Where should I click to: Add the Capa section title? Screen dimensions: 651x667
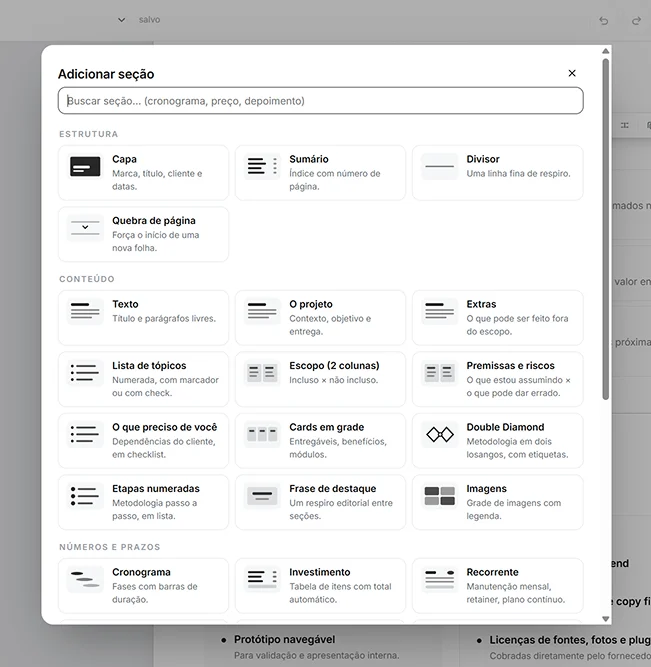(124, 159)
